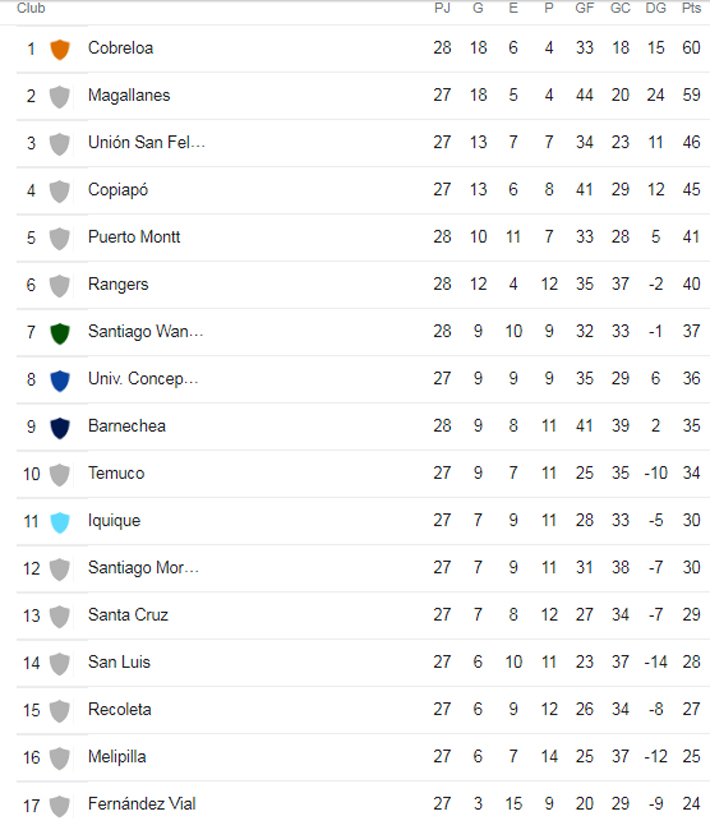Open the Temuco team entry

tap(116, 473)
